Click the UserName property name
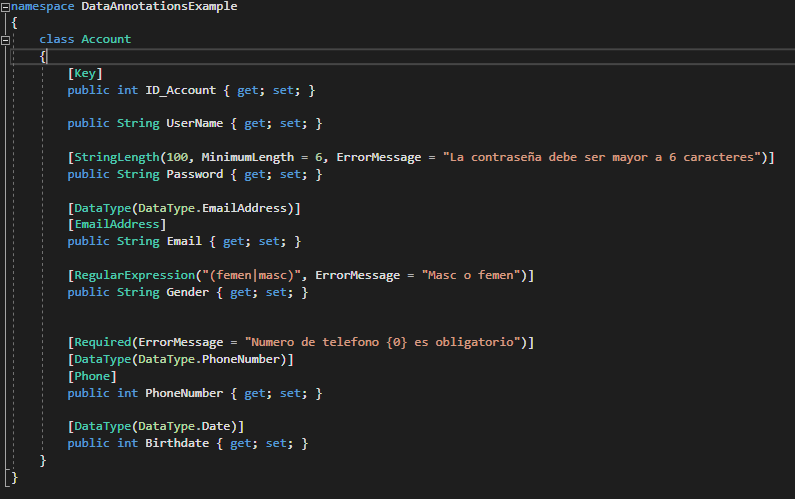795x499 pixels. 195,123
